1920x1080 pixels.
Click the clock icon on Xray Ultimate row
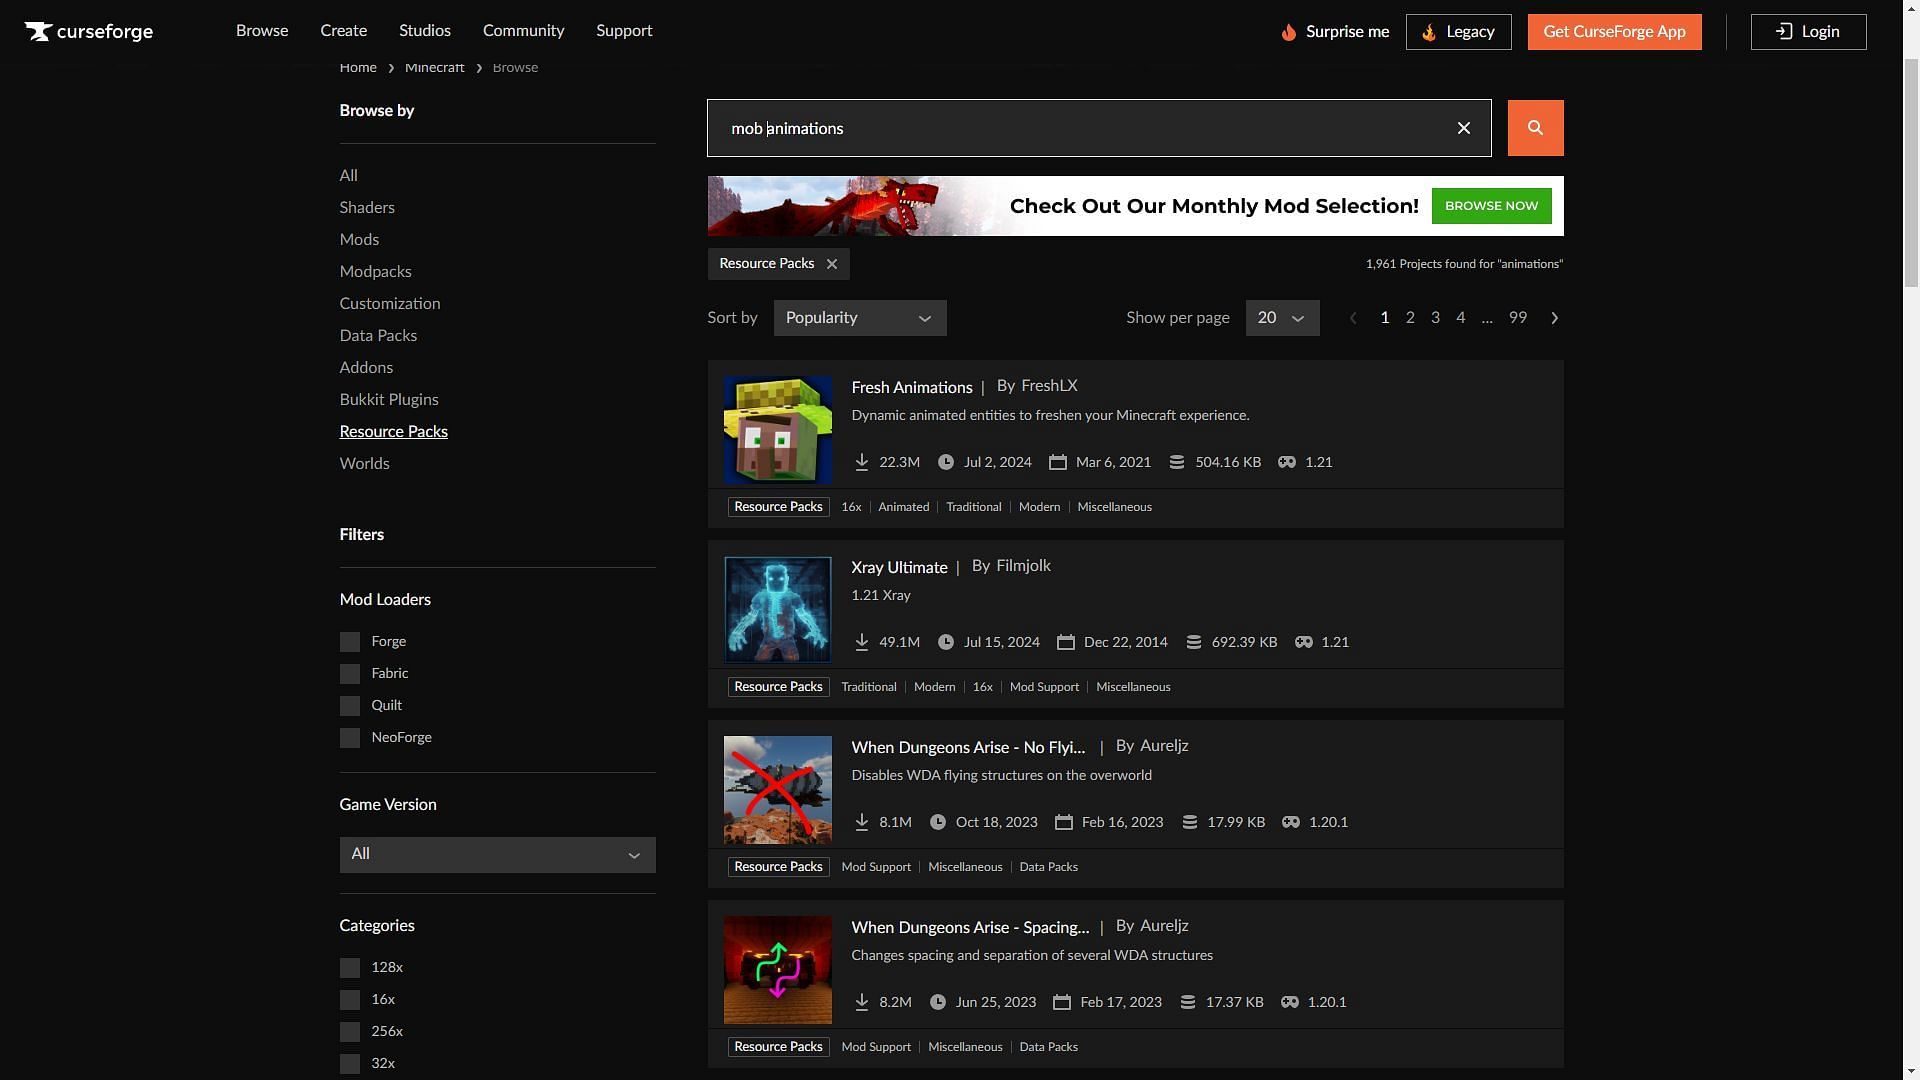point(946,642)
